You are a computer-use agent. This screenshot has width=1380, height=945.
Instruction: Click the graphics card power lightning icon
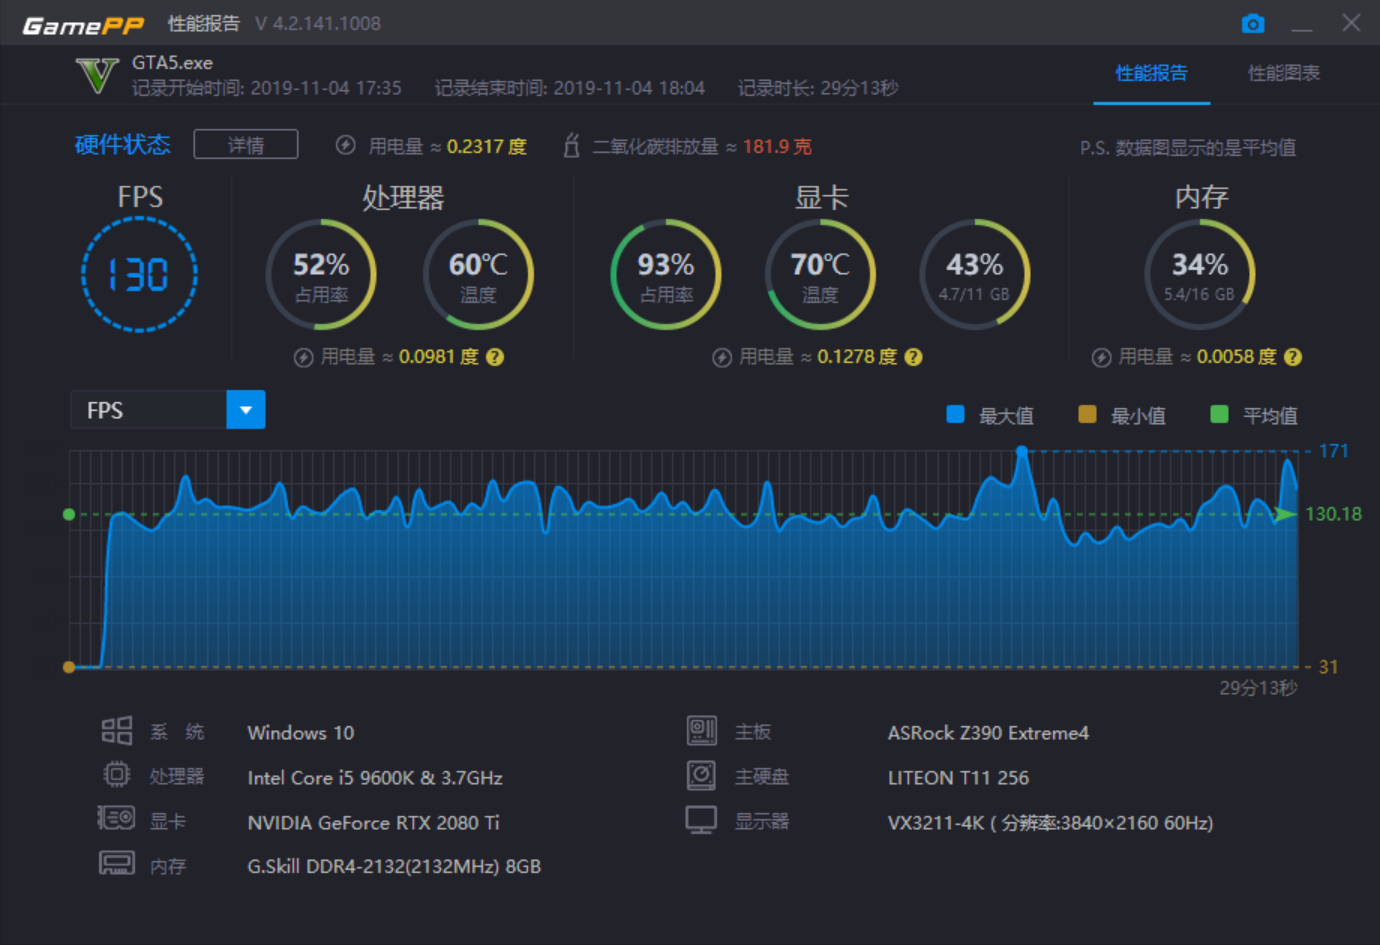722,358
